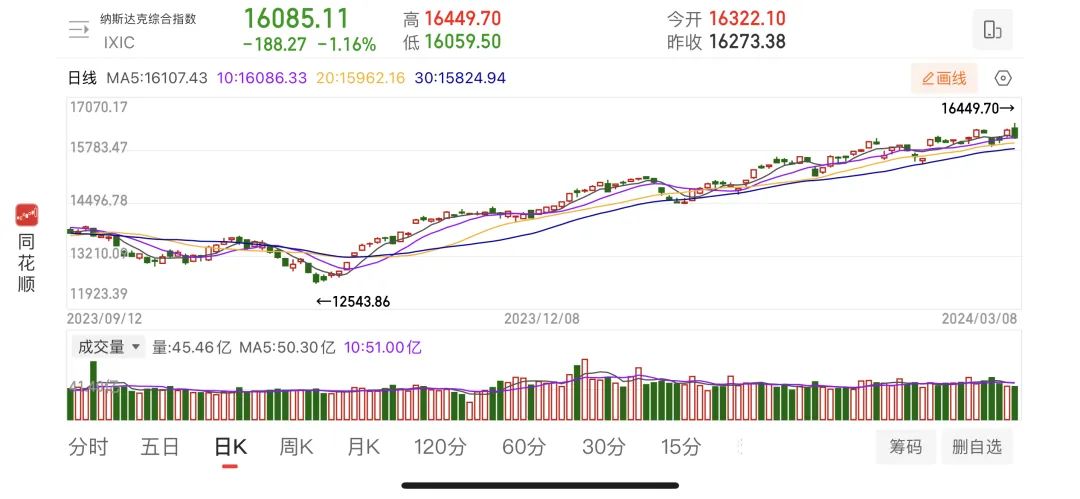The image size is (1080, 499).
Task: Switch to 周K tab
Action: (296, 447)
